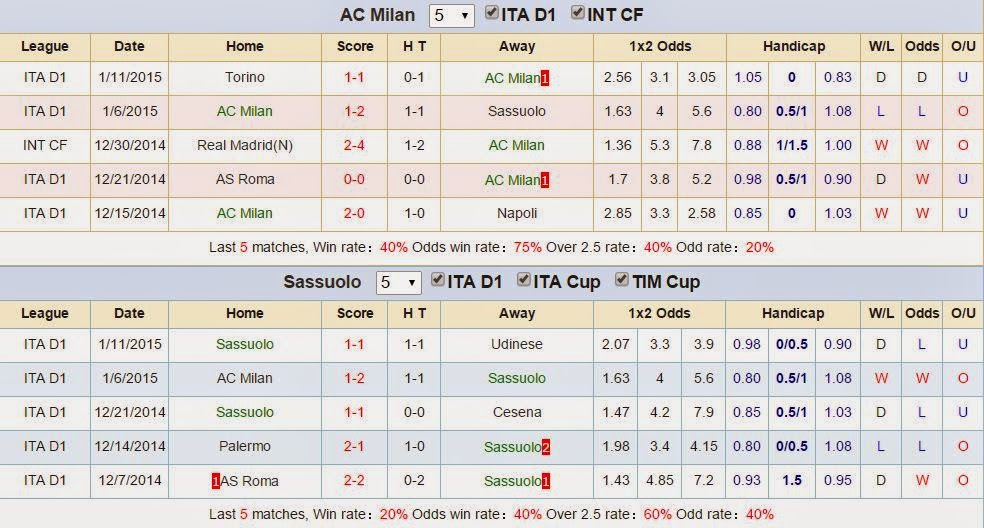Click red card icon beside AS Roma home
The image size is (984, 528).
pyautogui.click(x=215, y=481)
